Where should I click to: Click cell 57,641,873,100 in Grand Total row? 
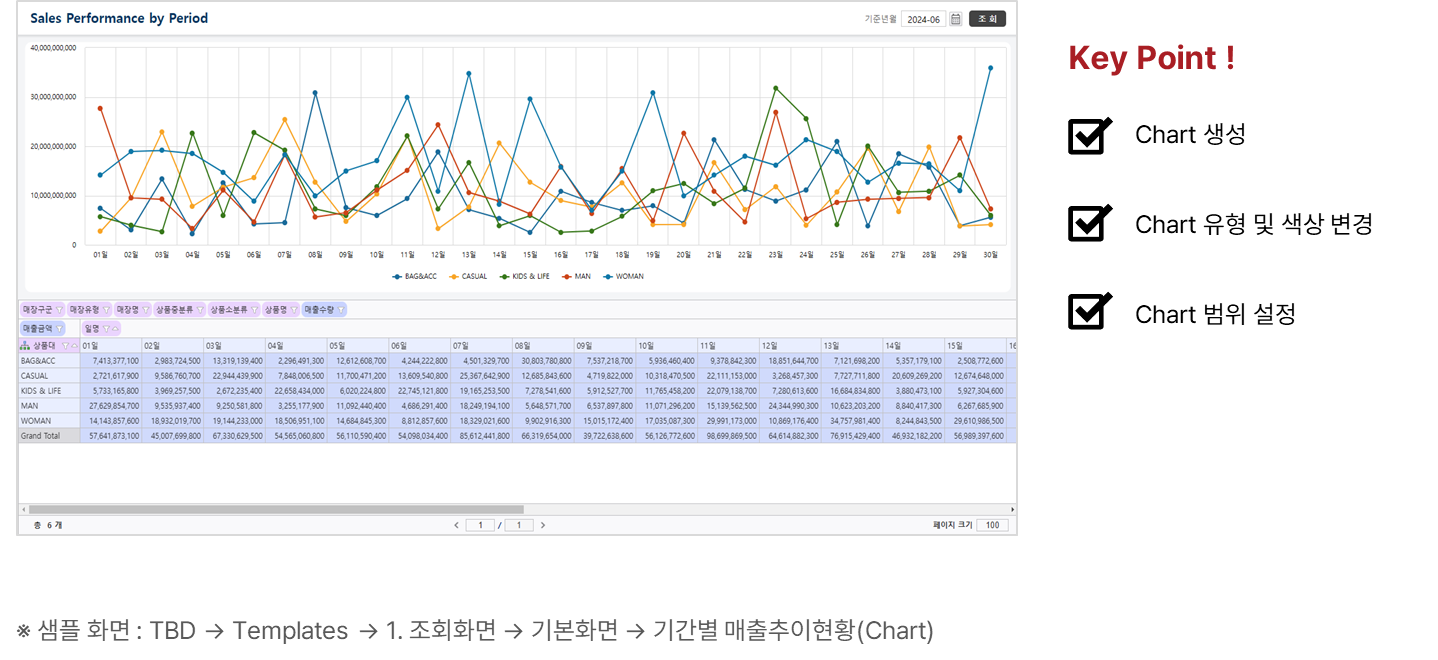(111, 436)
